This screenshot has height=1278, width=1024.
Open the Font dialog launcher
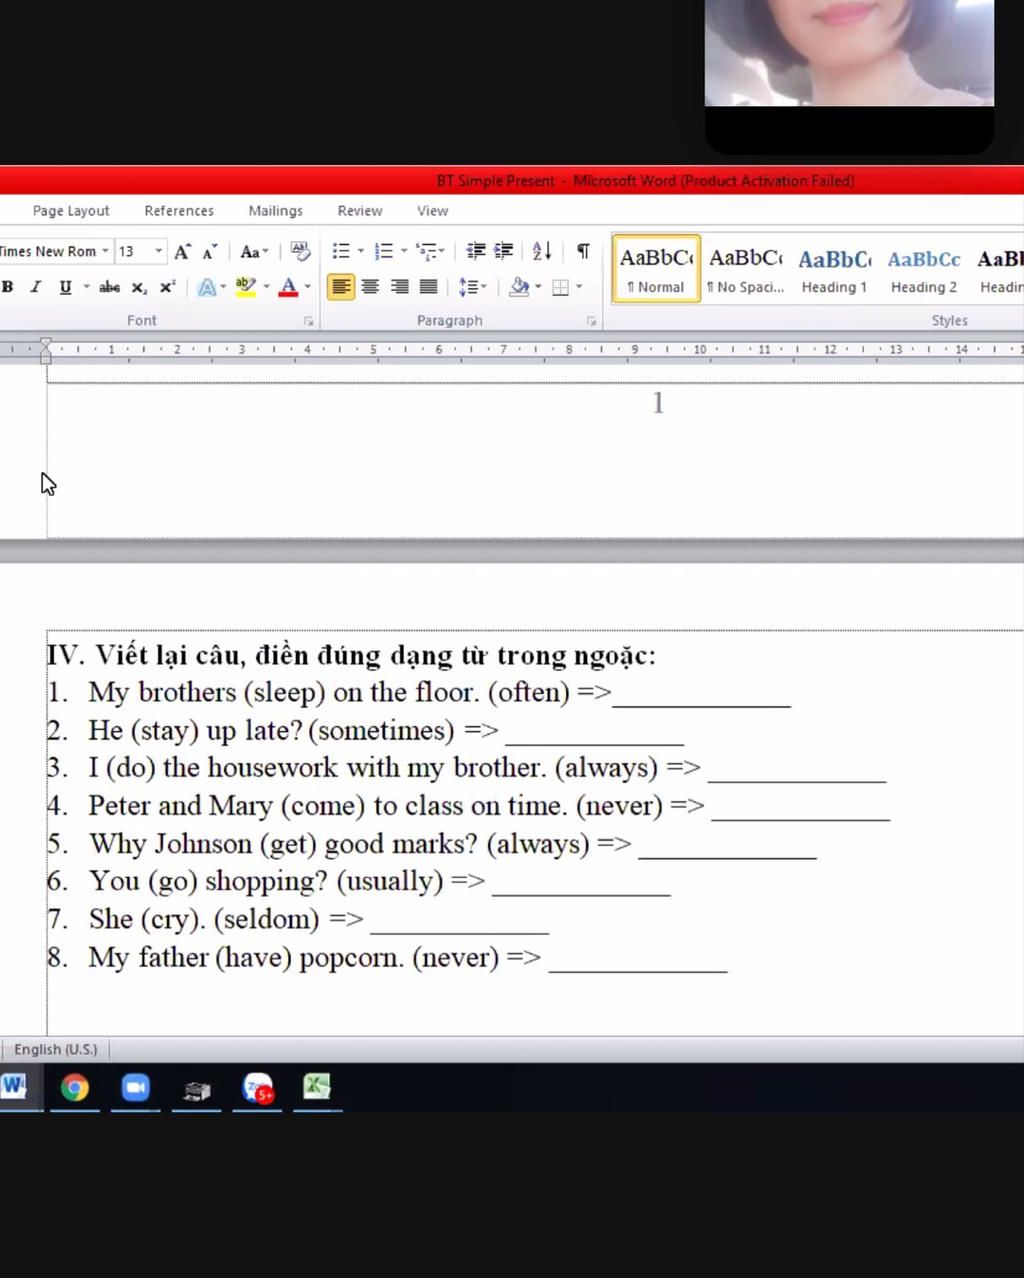308,321
